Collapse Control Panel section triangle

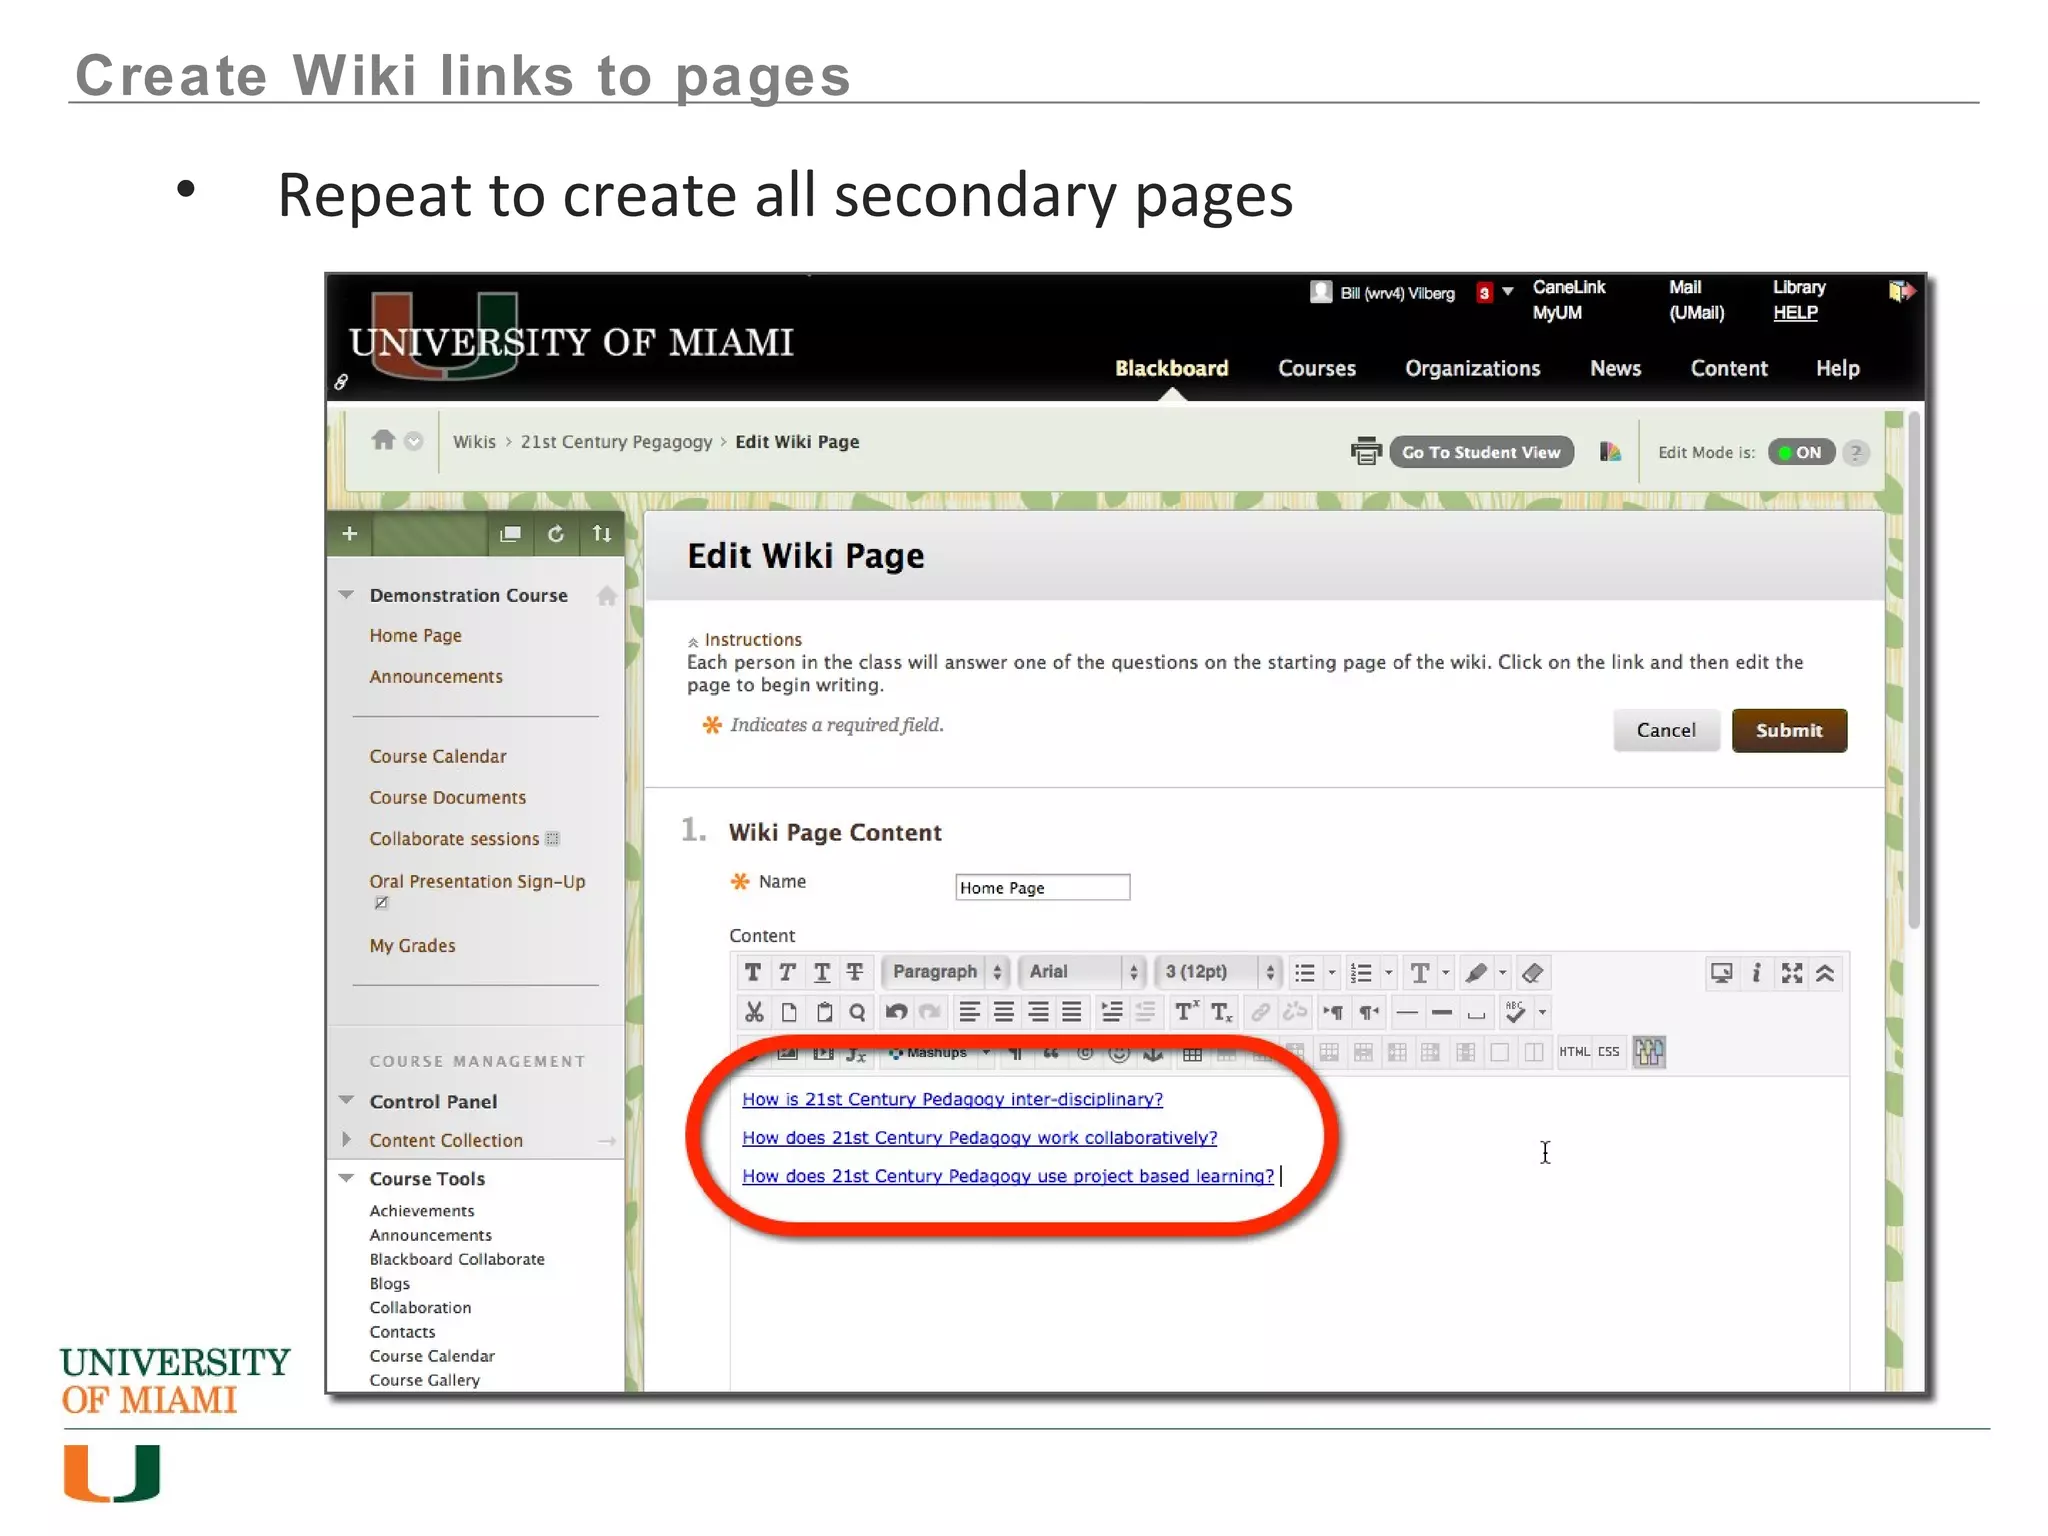coord(346,1100)
